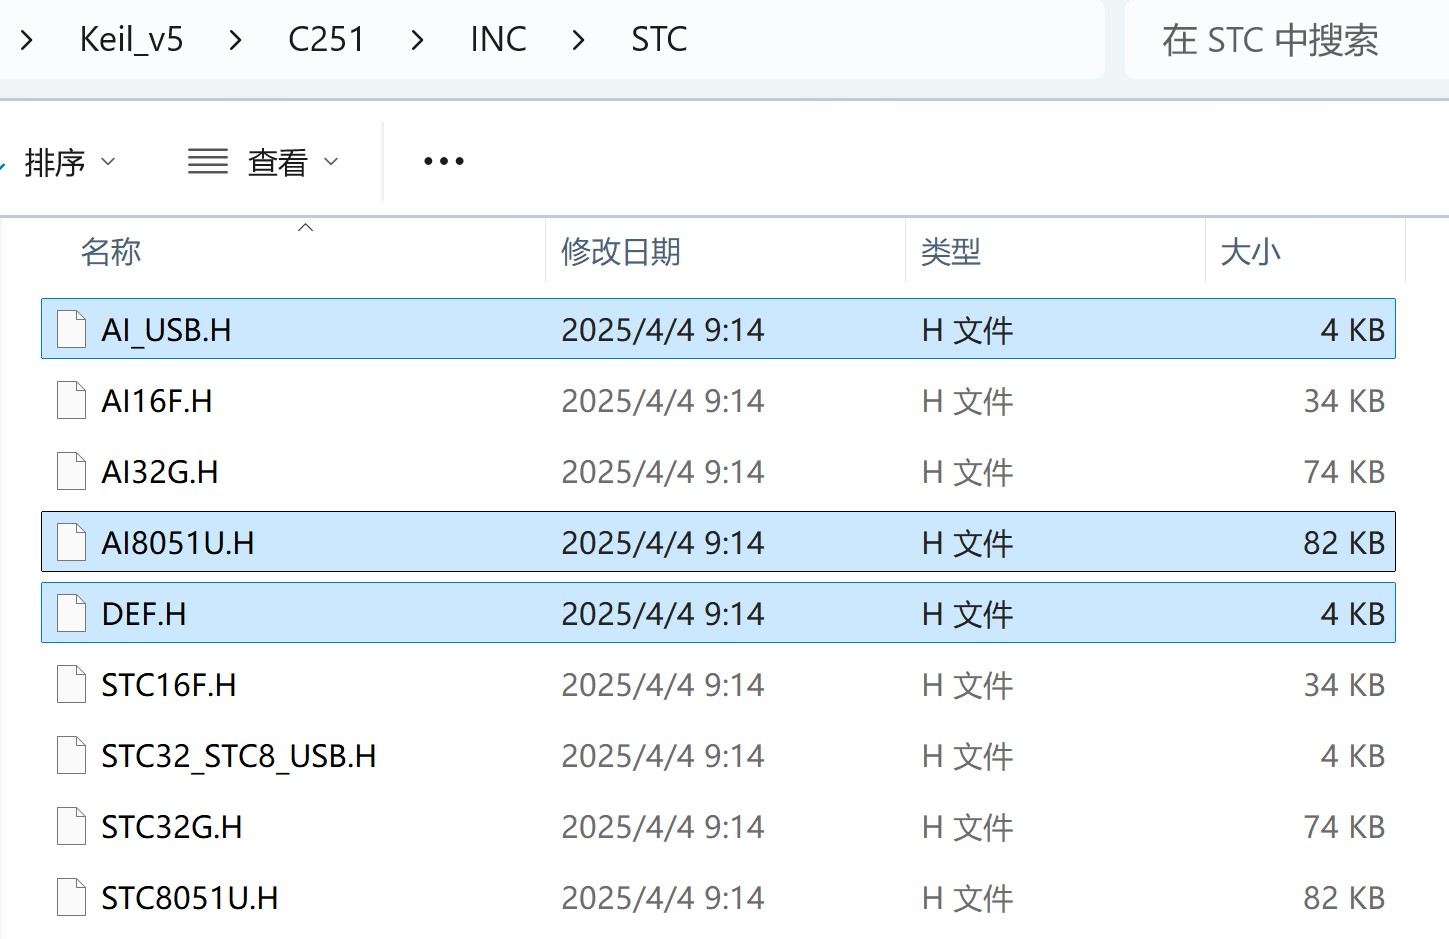1449x939 pixels.
Task: Go to INC folder in breadcrumb
Action: pyautogui.click(x=498, y=40)
